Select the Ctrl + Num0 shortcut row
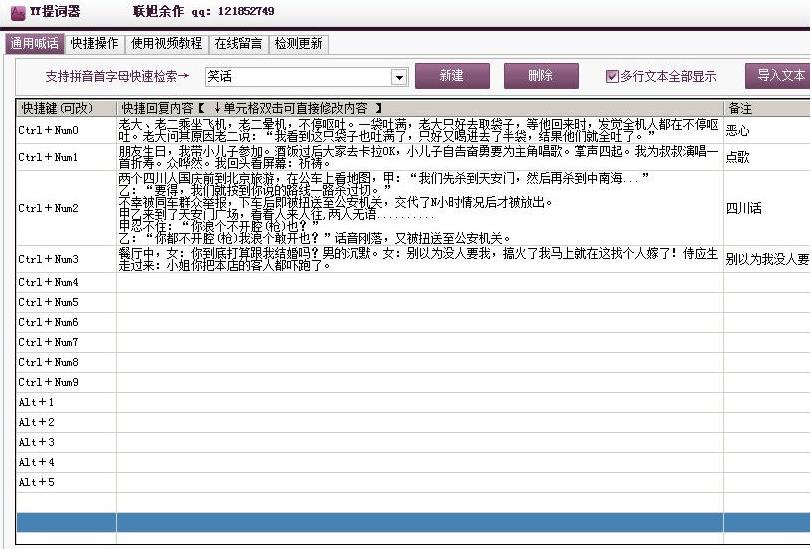The width and height of the screenshot is (811, 549). 66,130
